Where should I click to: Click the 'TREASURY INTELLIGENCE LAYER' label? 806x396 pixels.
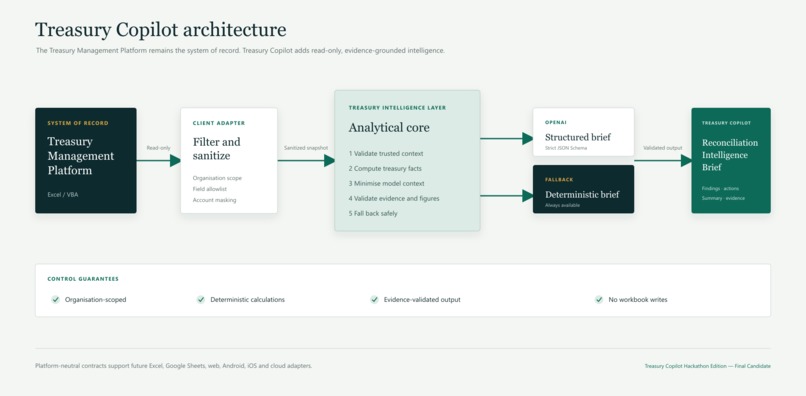point(397,108)
